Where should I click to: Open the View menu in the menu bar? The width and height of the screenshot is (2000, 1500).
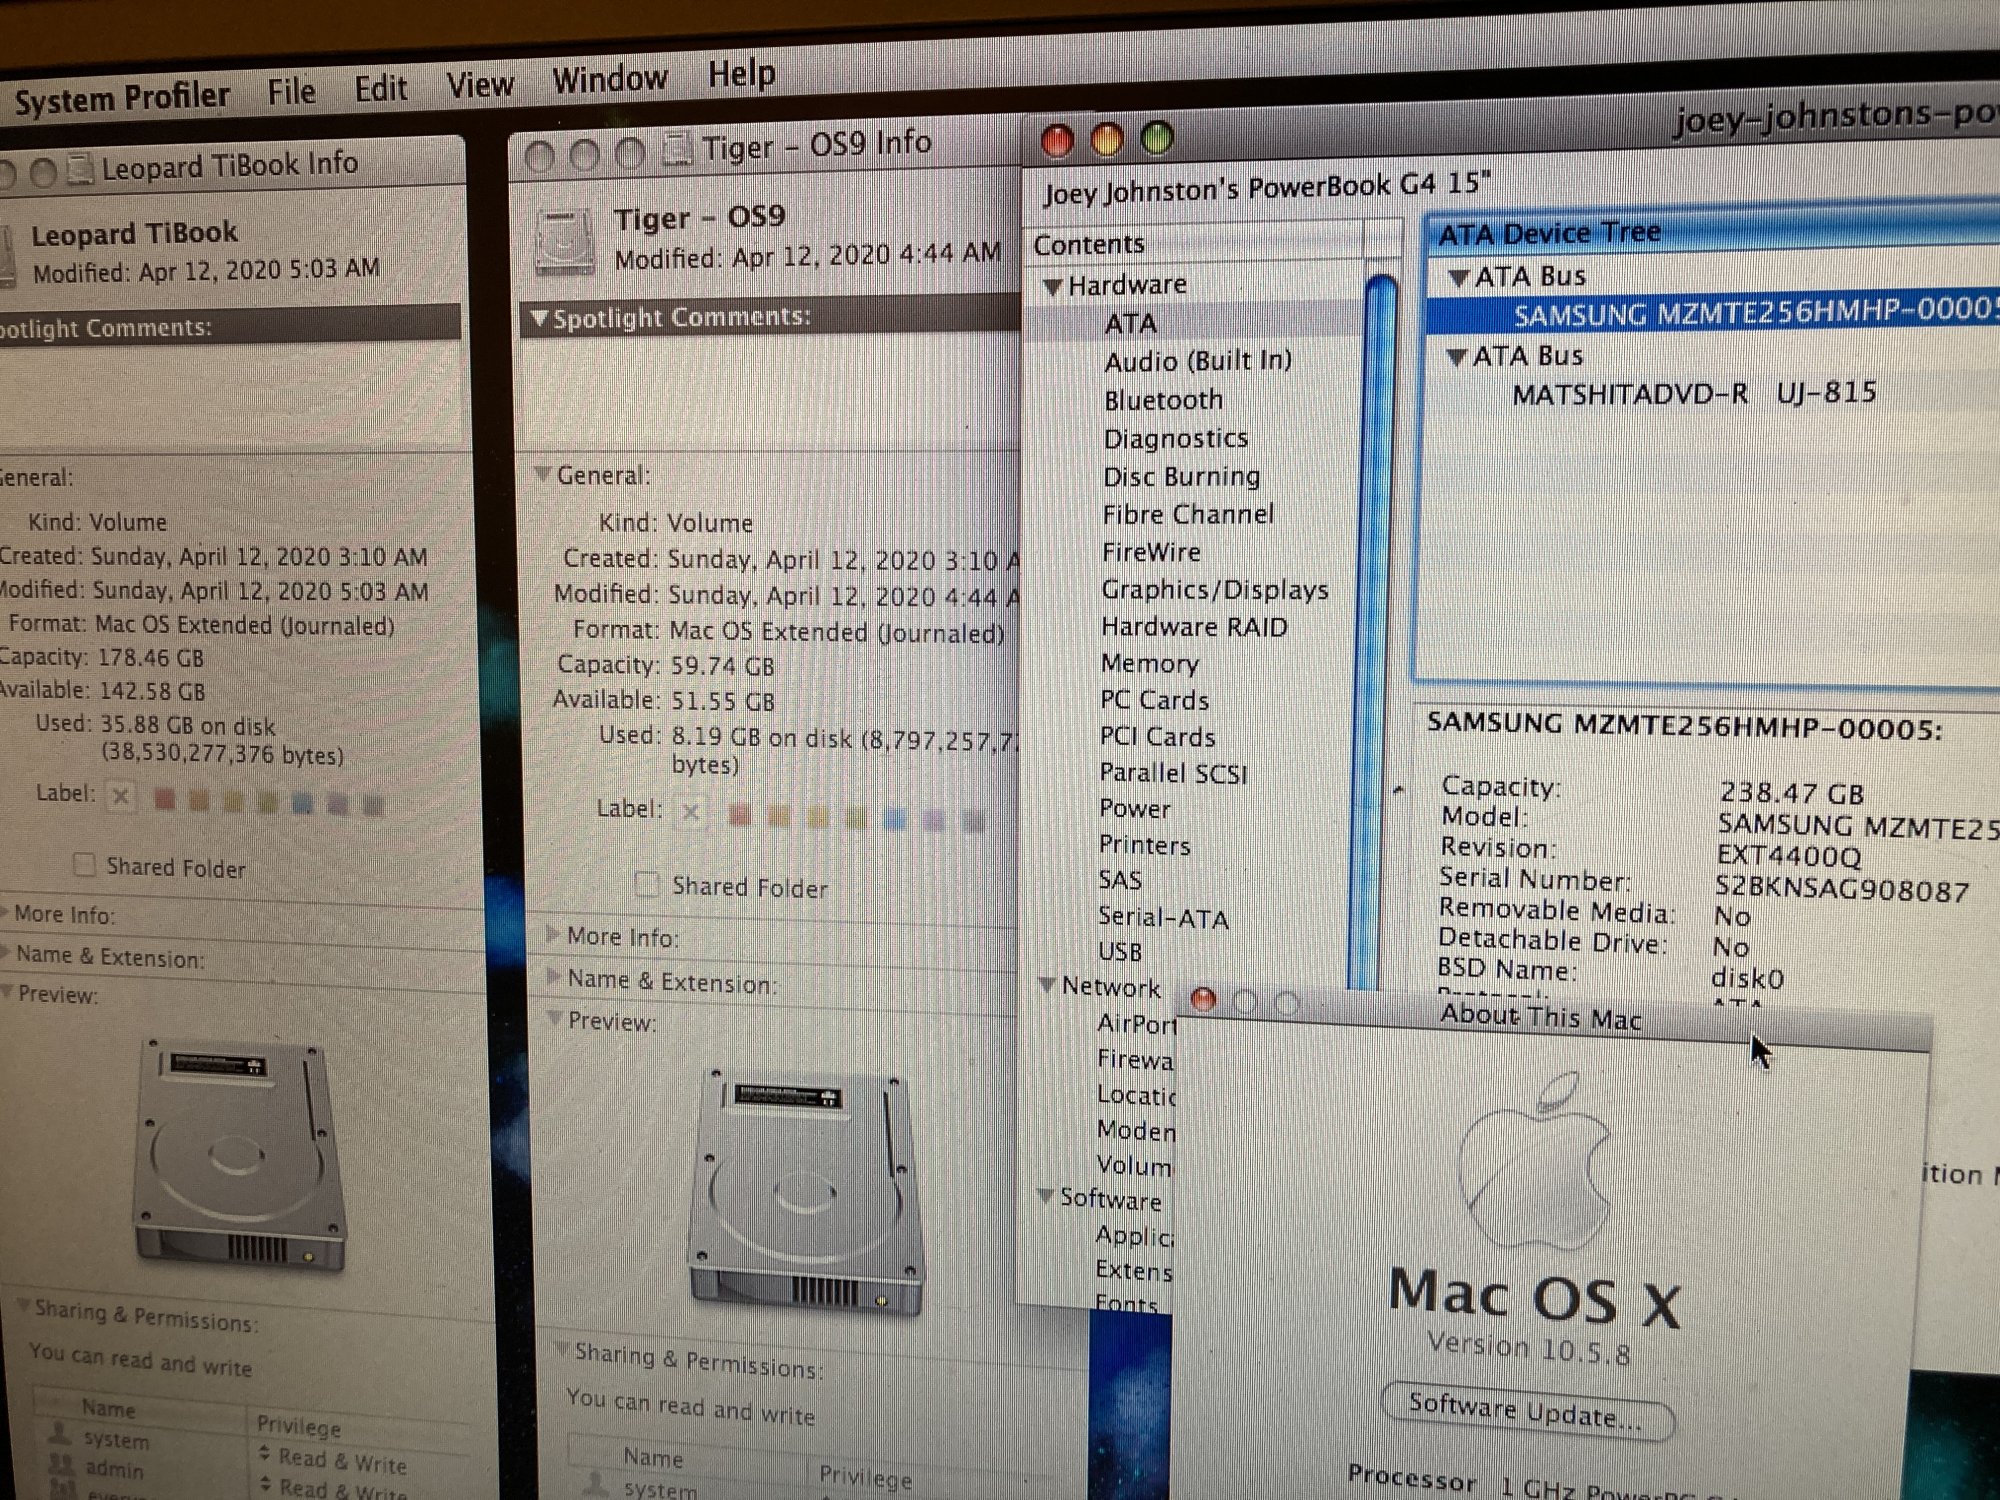click(x=479, y=86)
